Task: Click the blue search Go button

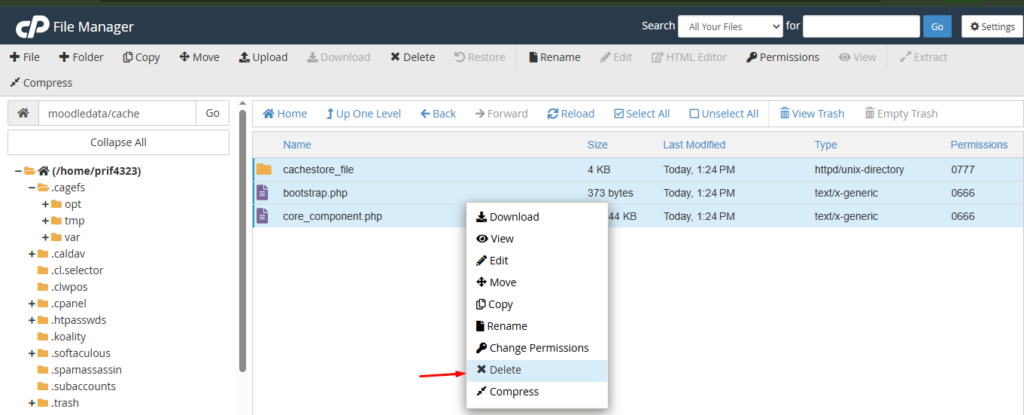Action: [937, 27]
